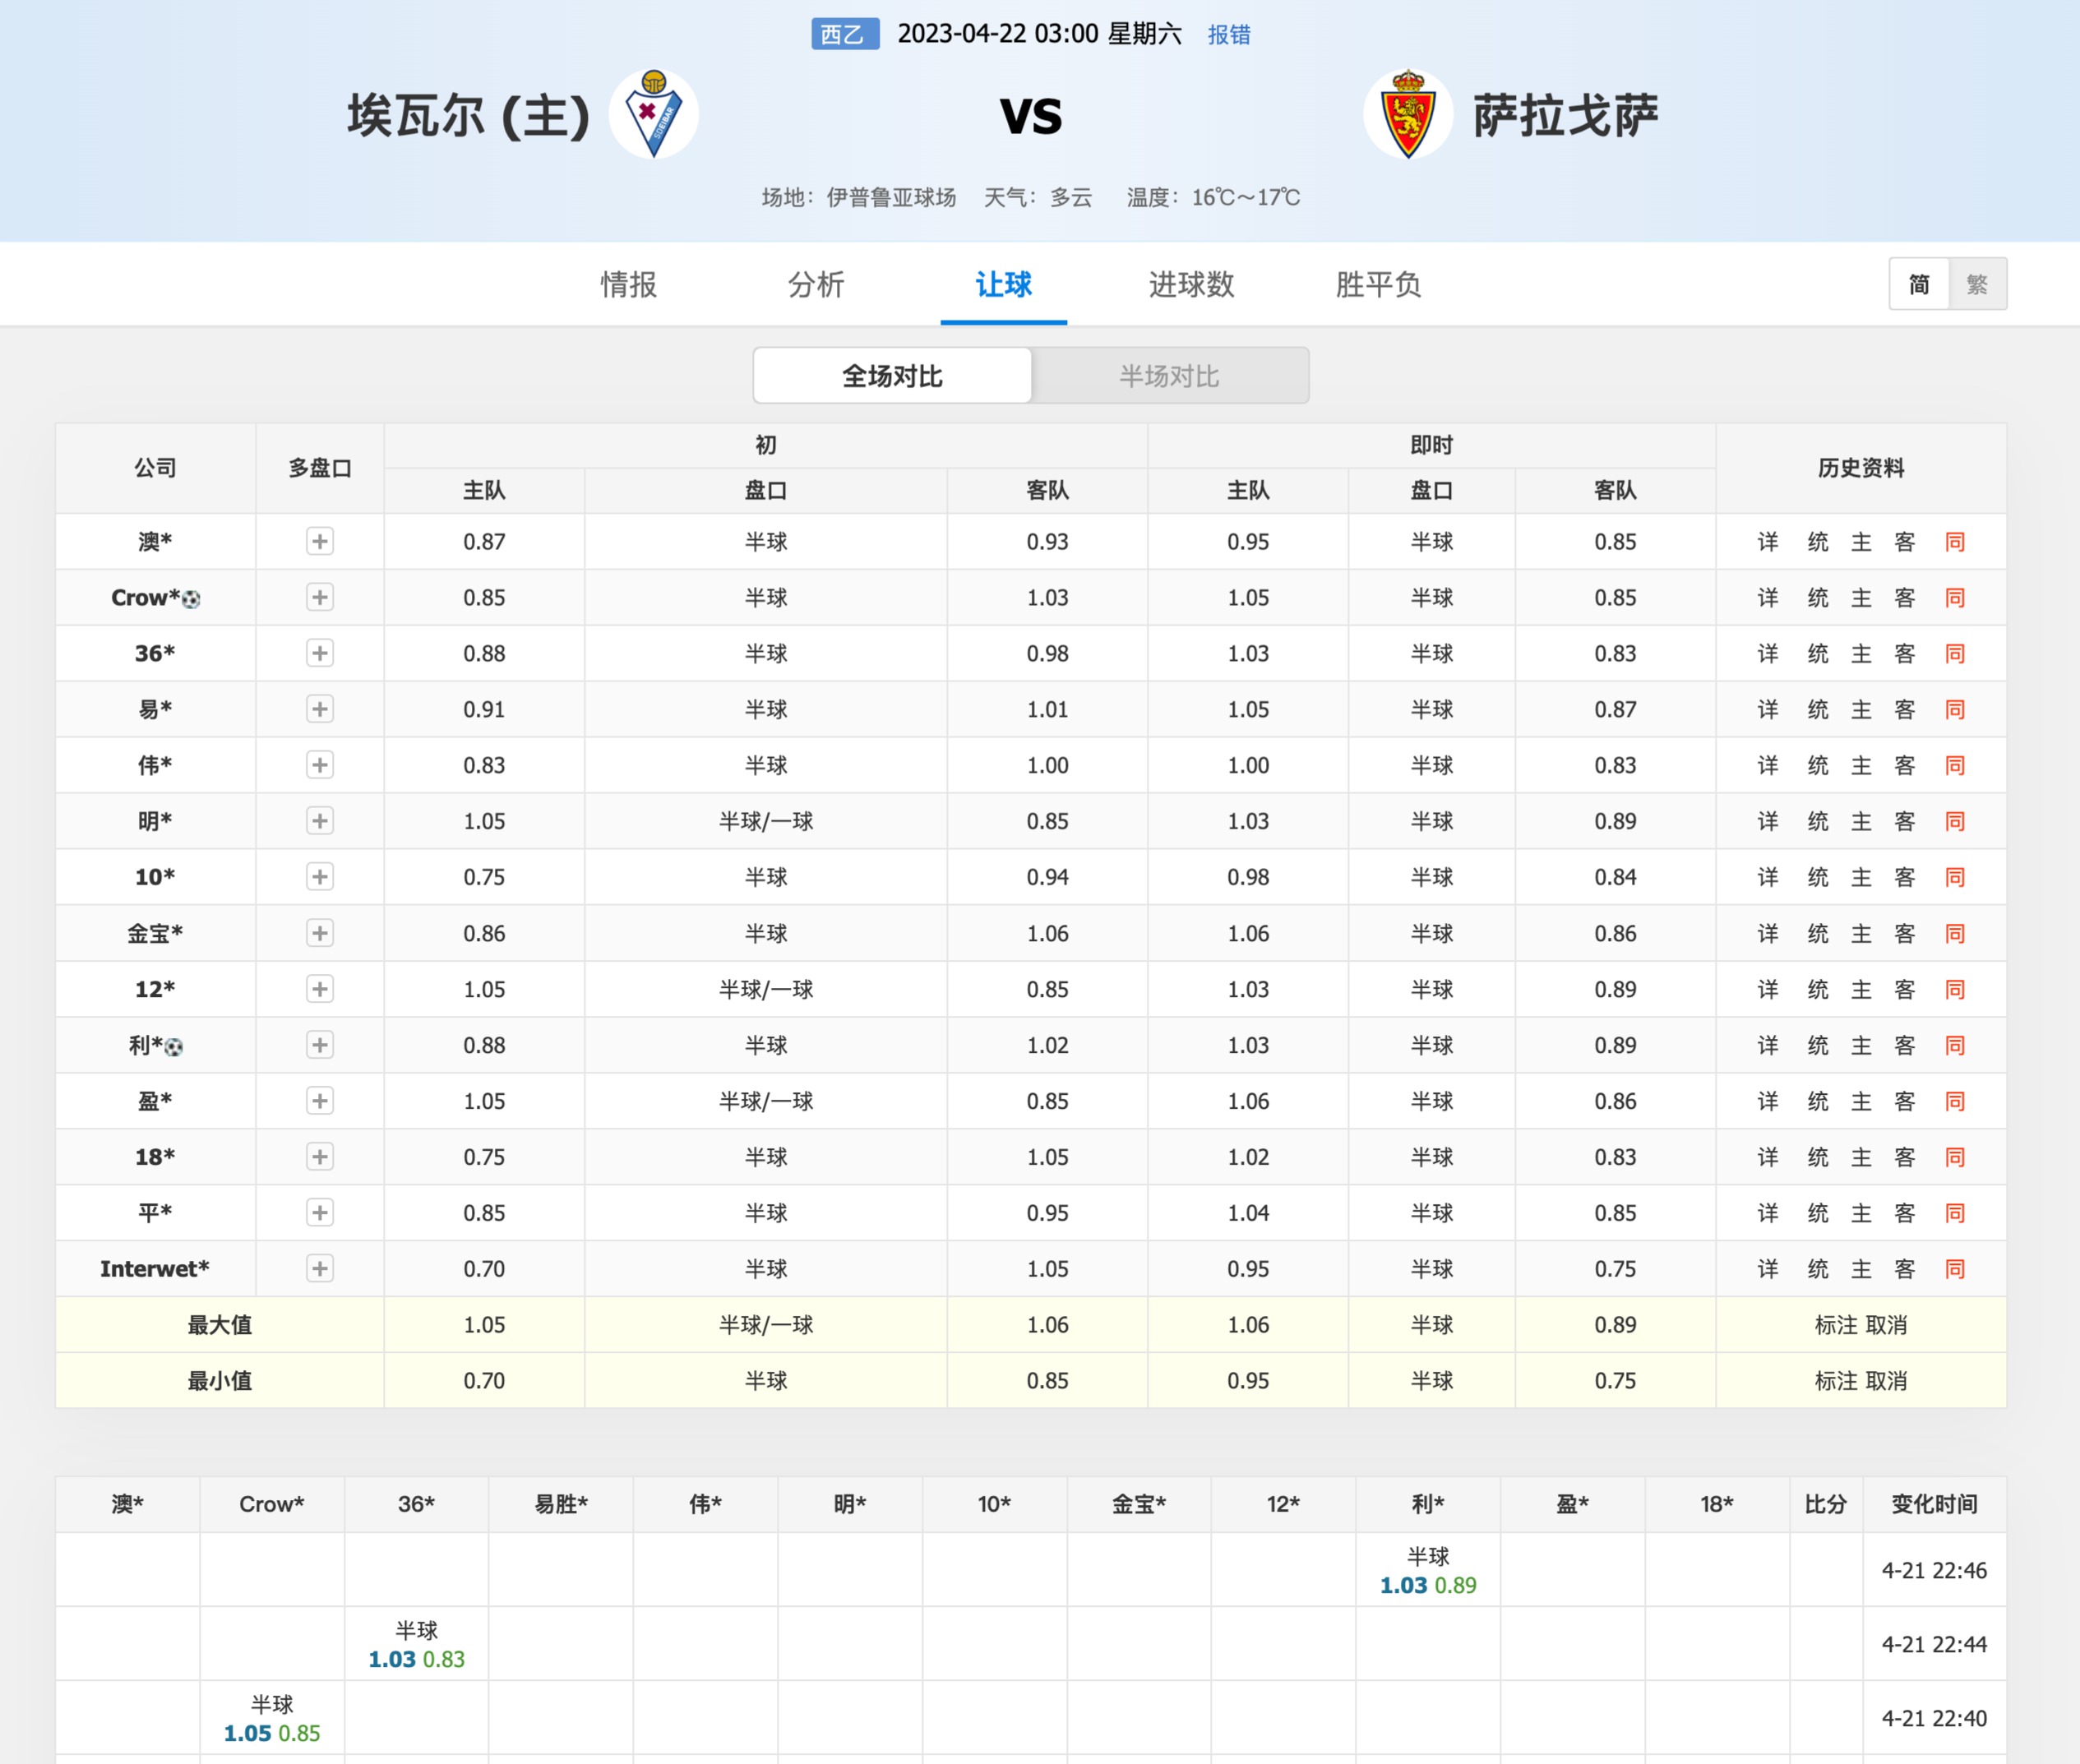Open 统 statistics for 平* row
This screenshot has height=1764, width=2080.
coord(1818,1213)
